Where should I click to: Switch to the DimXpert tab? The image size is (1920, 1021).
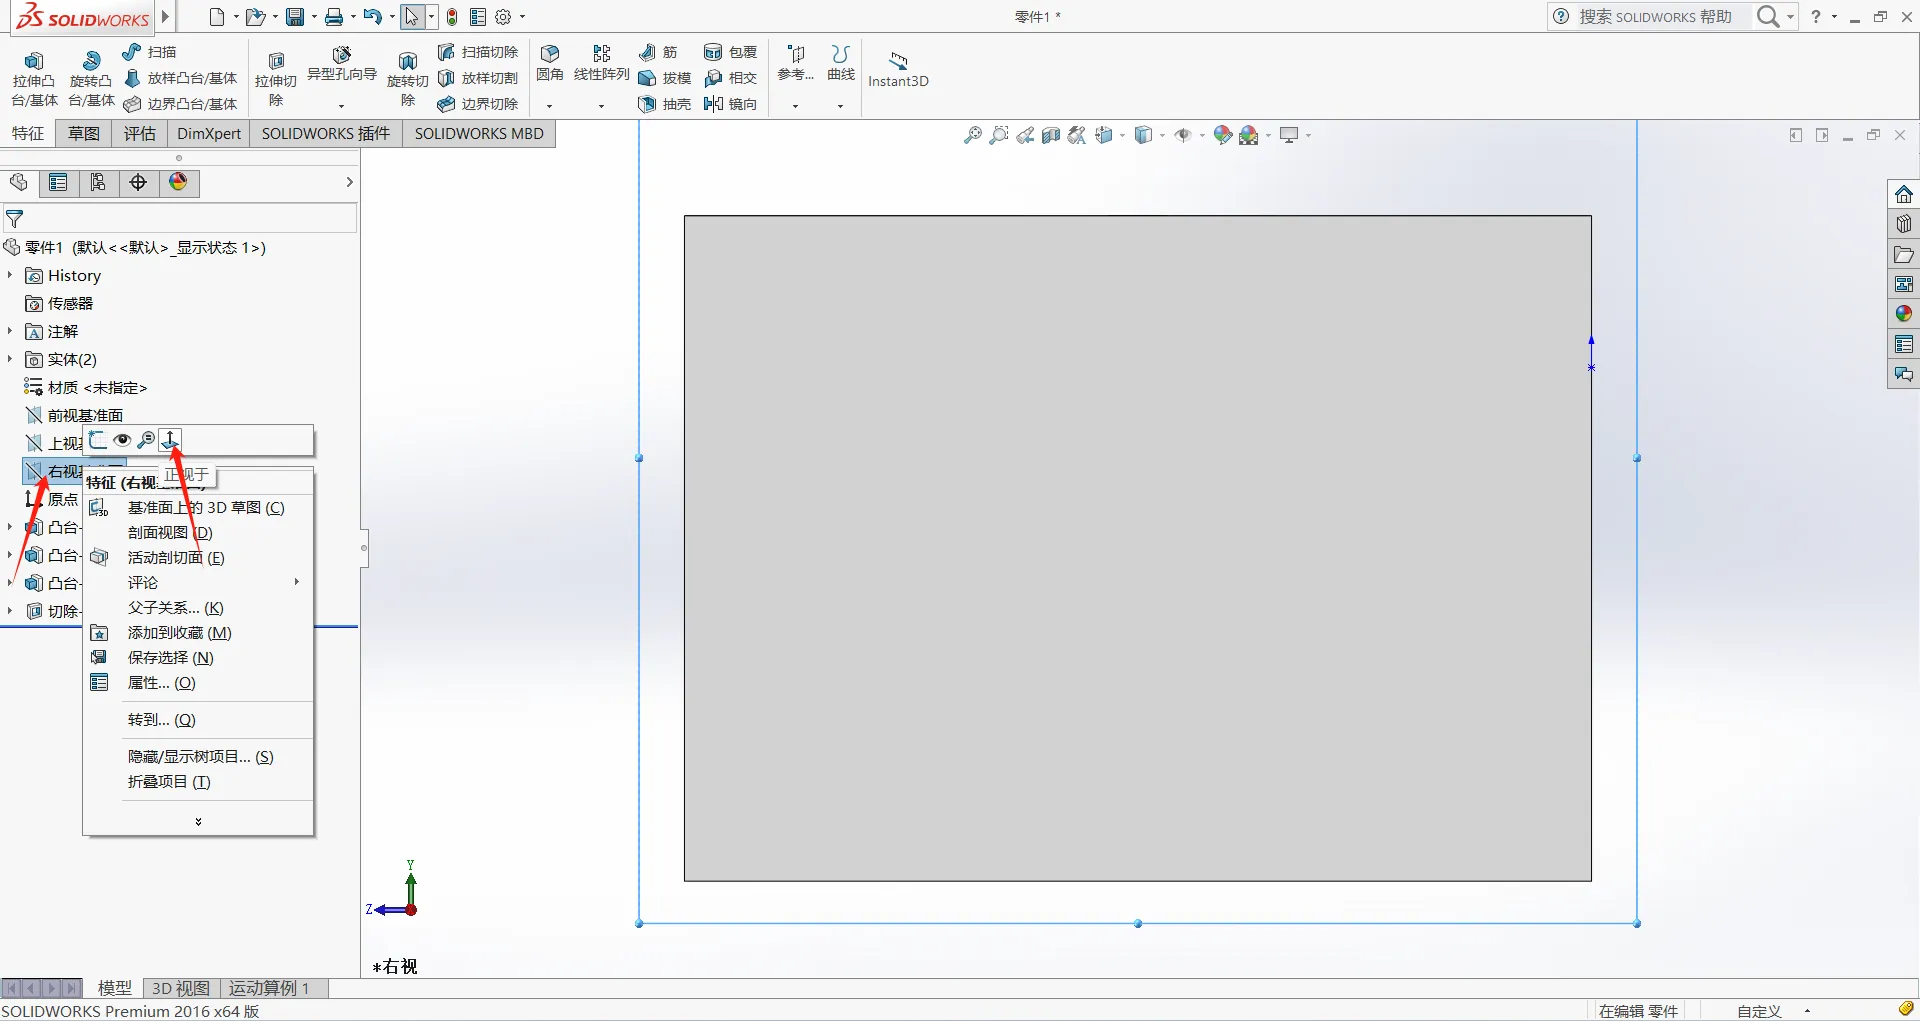click(x=209, y=133)
